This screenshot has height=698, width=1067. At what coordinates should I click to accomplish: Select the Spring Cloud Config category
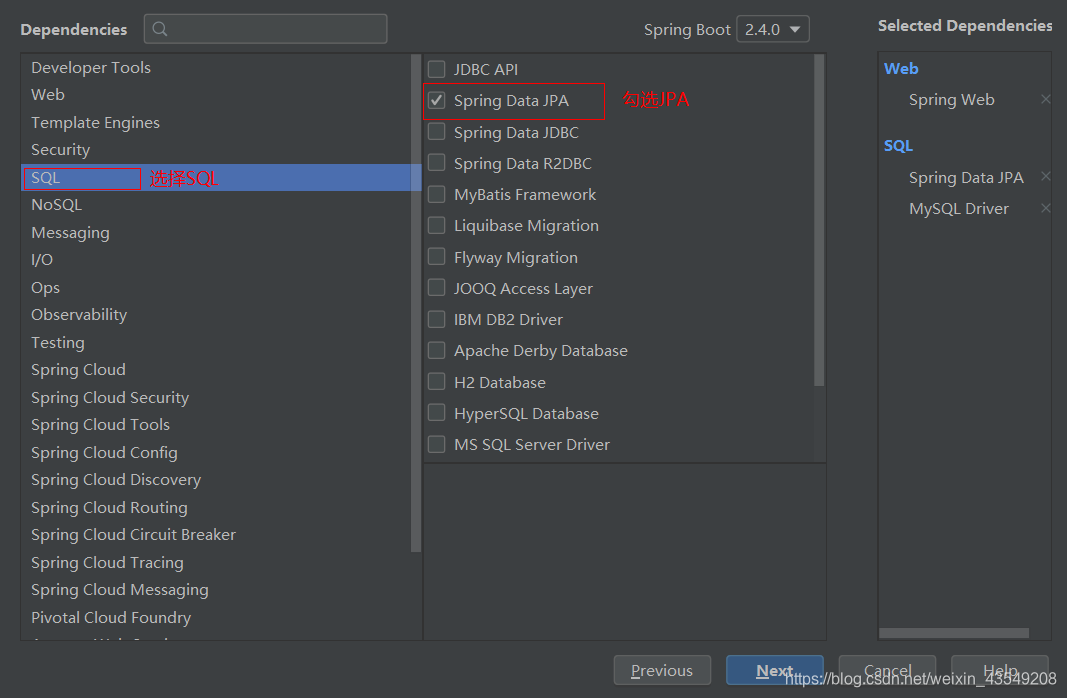pyautogui.click(x=216, y=452)
